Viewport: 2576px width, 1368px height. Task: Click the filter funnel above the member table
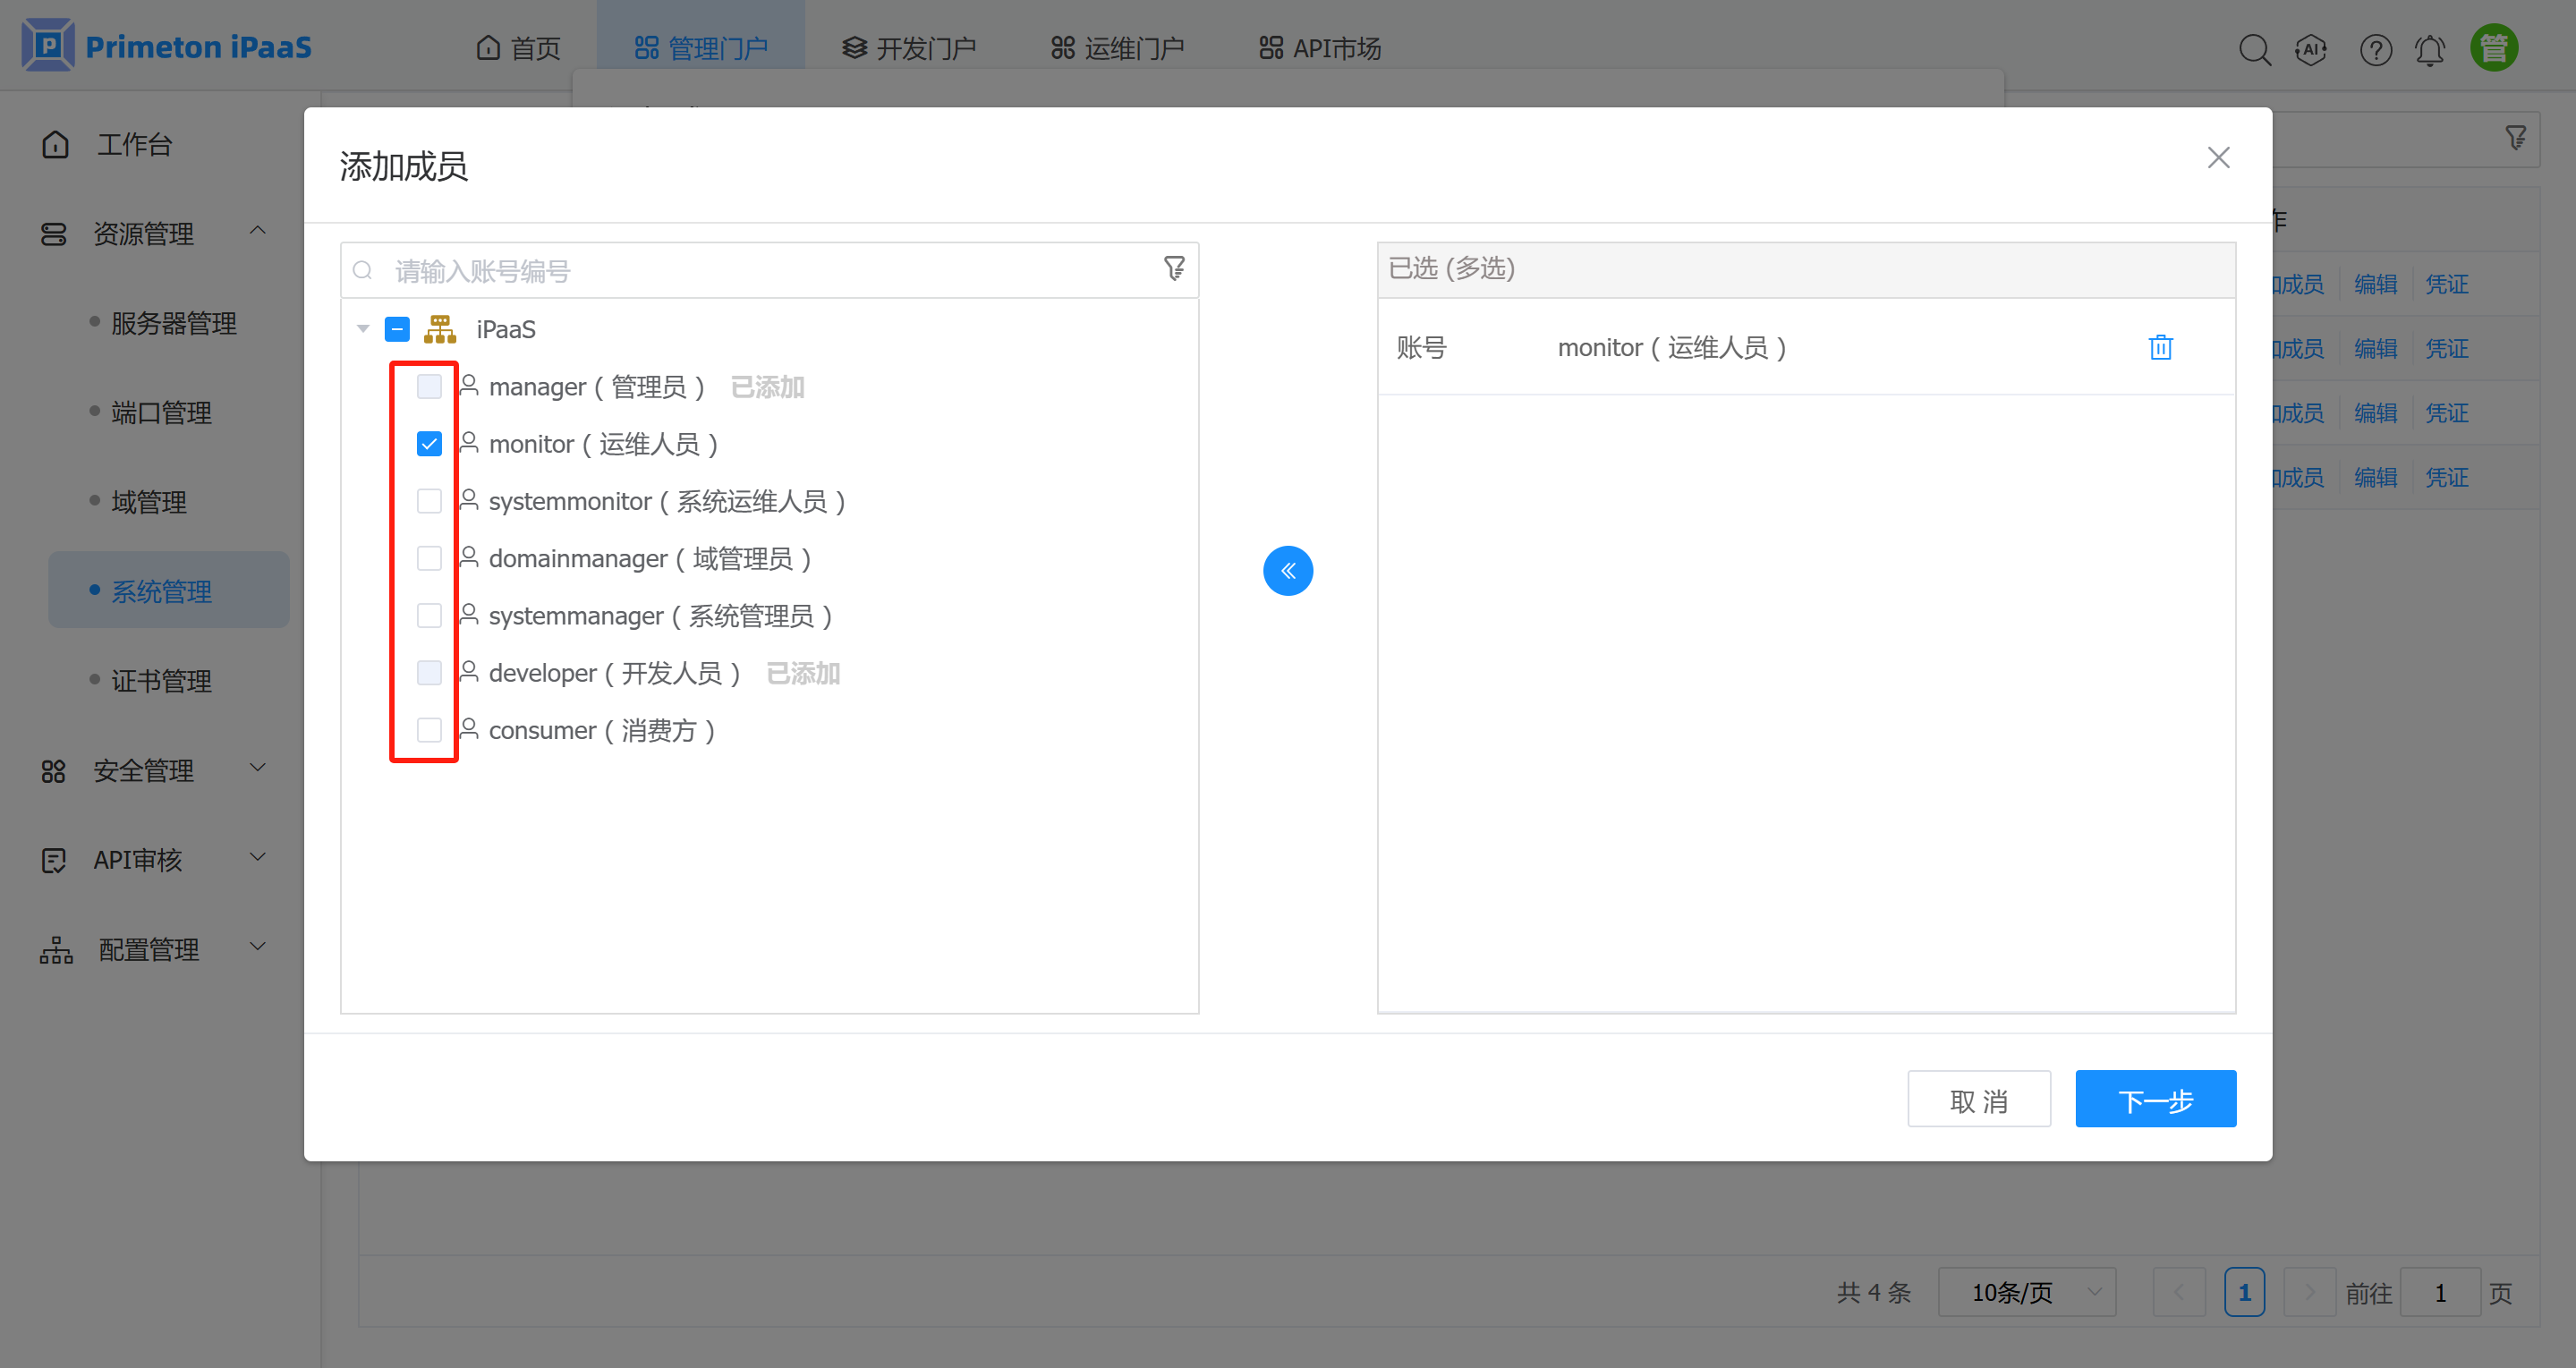point(2516,137)
